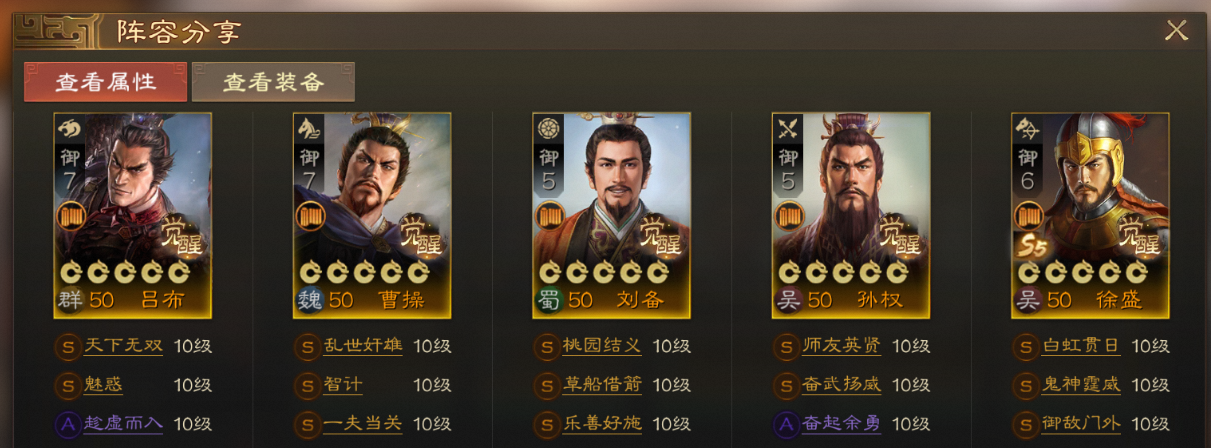Open 徐盛 hero card portrait
The image size is (1211, 448).
(1090, 215)
